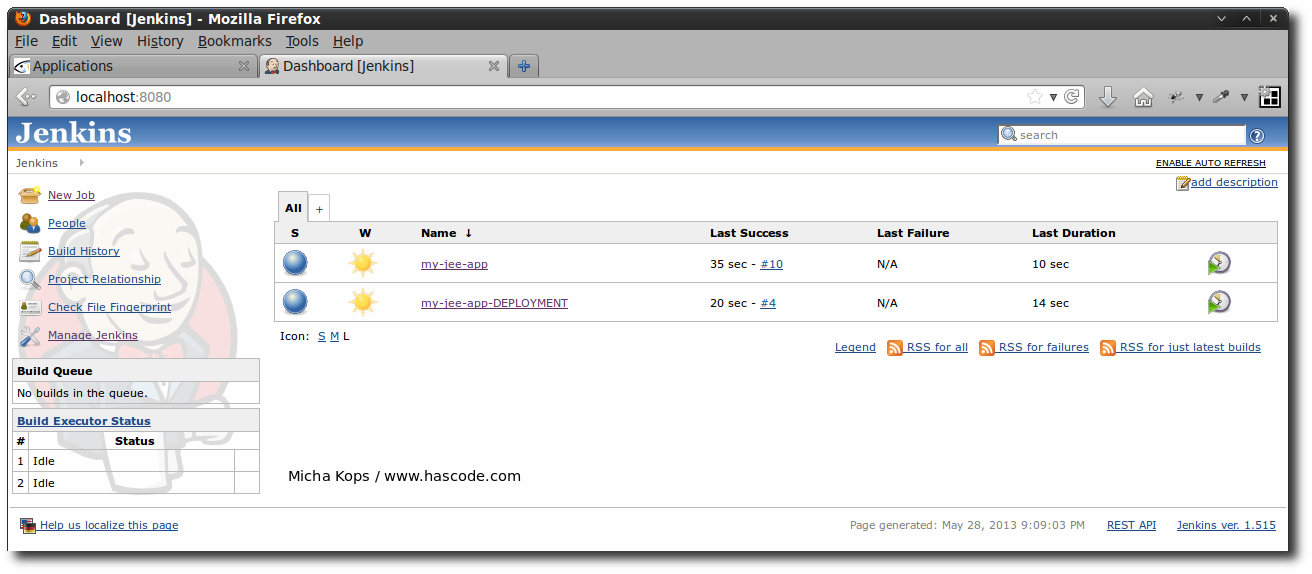This screenshot has height=574, width=1312.
Task: Open the Bookmarks menu
Action: [x=234, y=41]
